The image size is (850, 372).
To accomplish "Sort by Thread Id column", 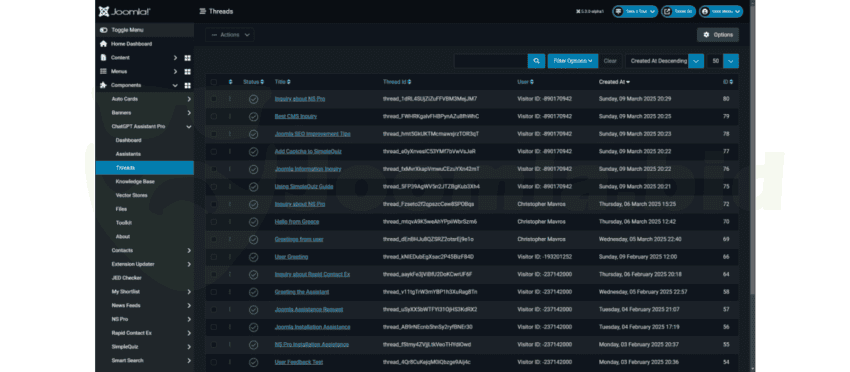I will 397,82.
